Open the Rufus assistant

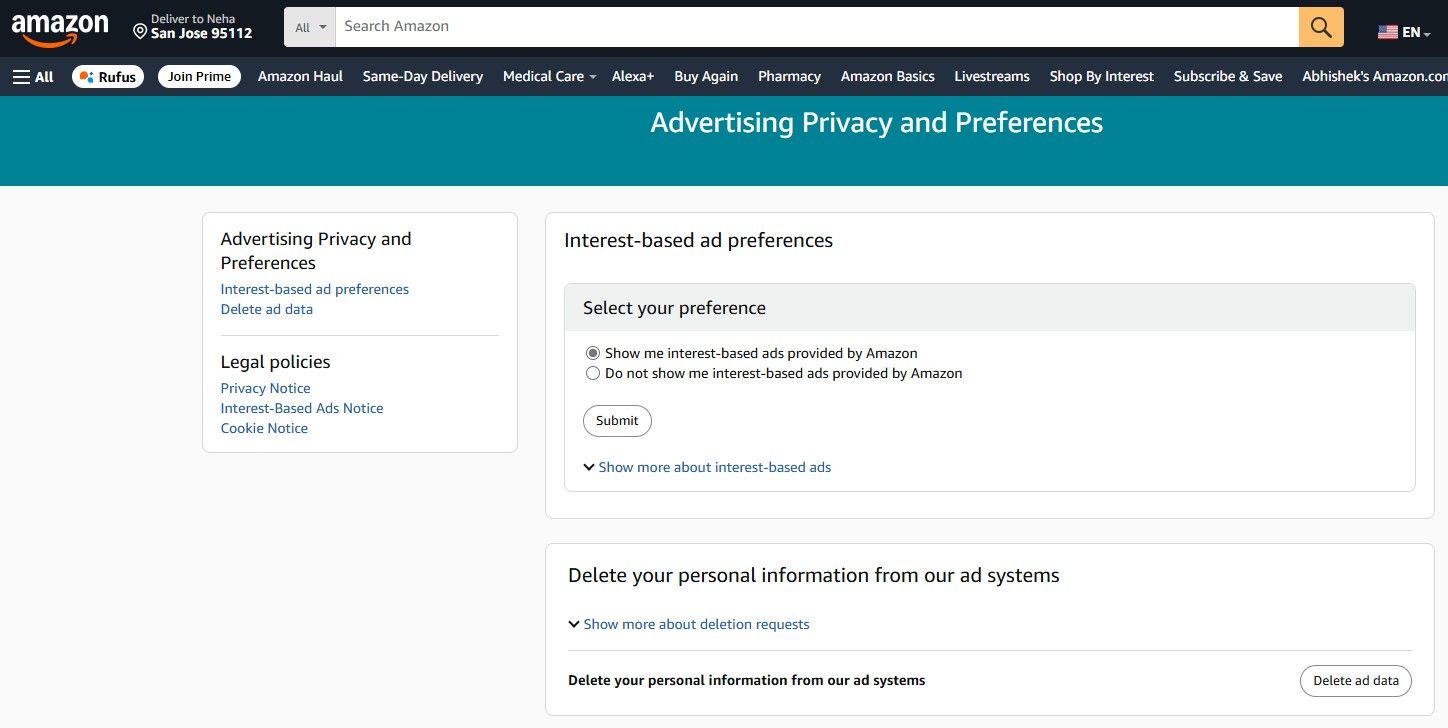point(108,76)
